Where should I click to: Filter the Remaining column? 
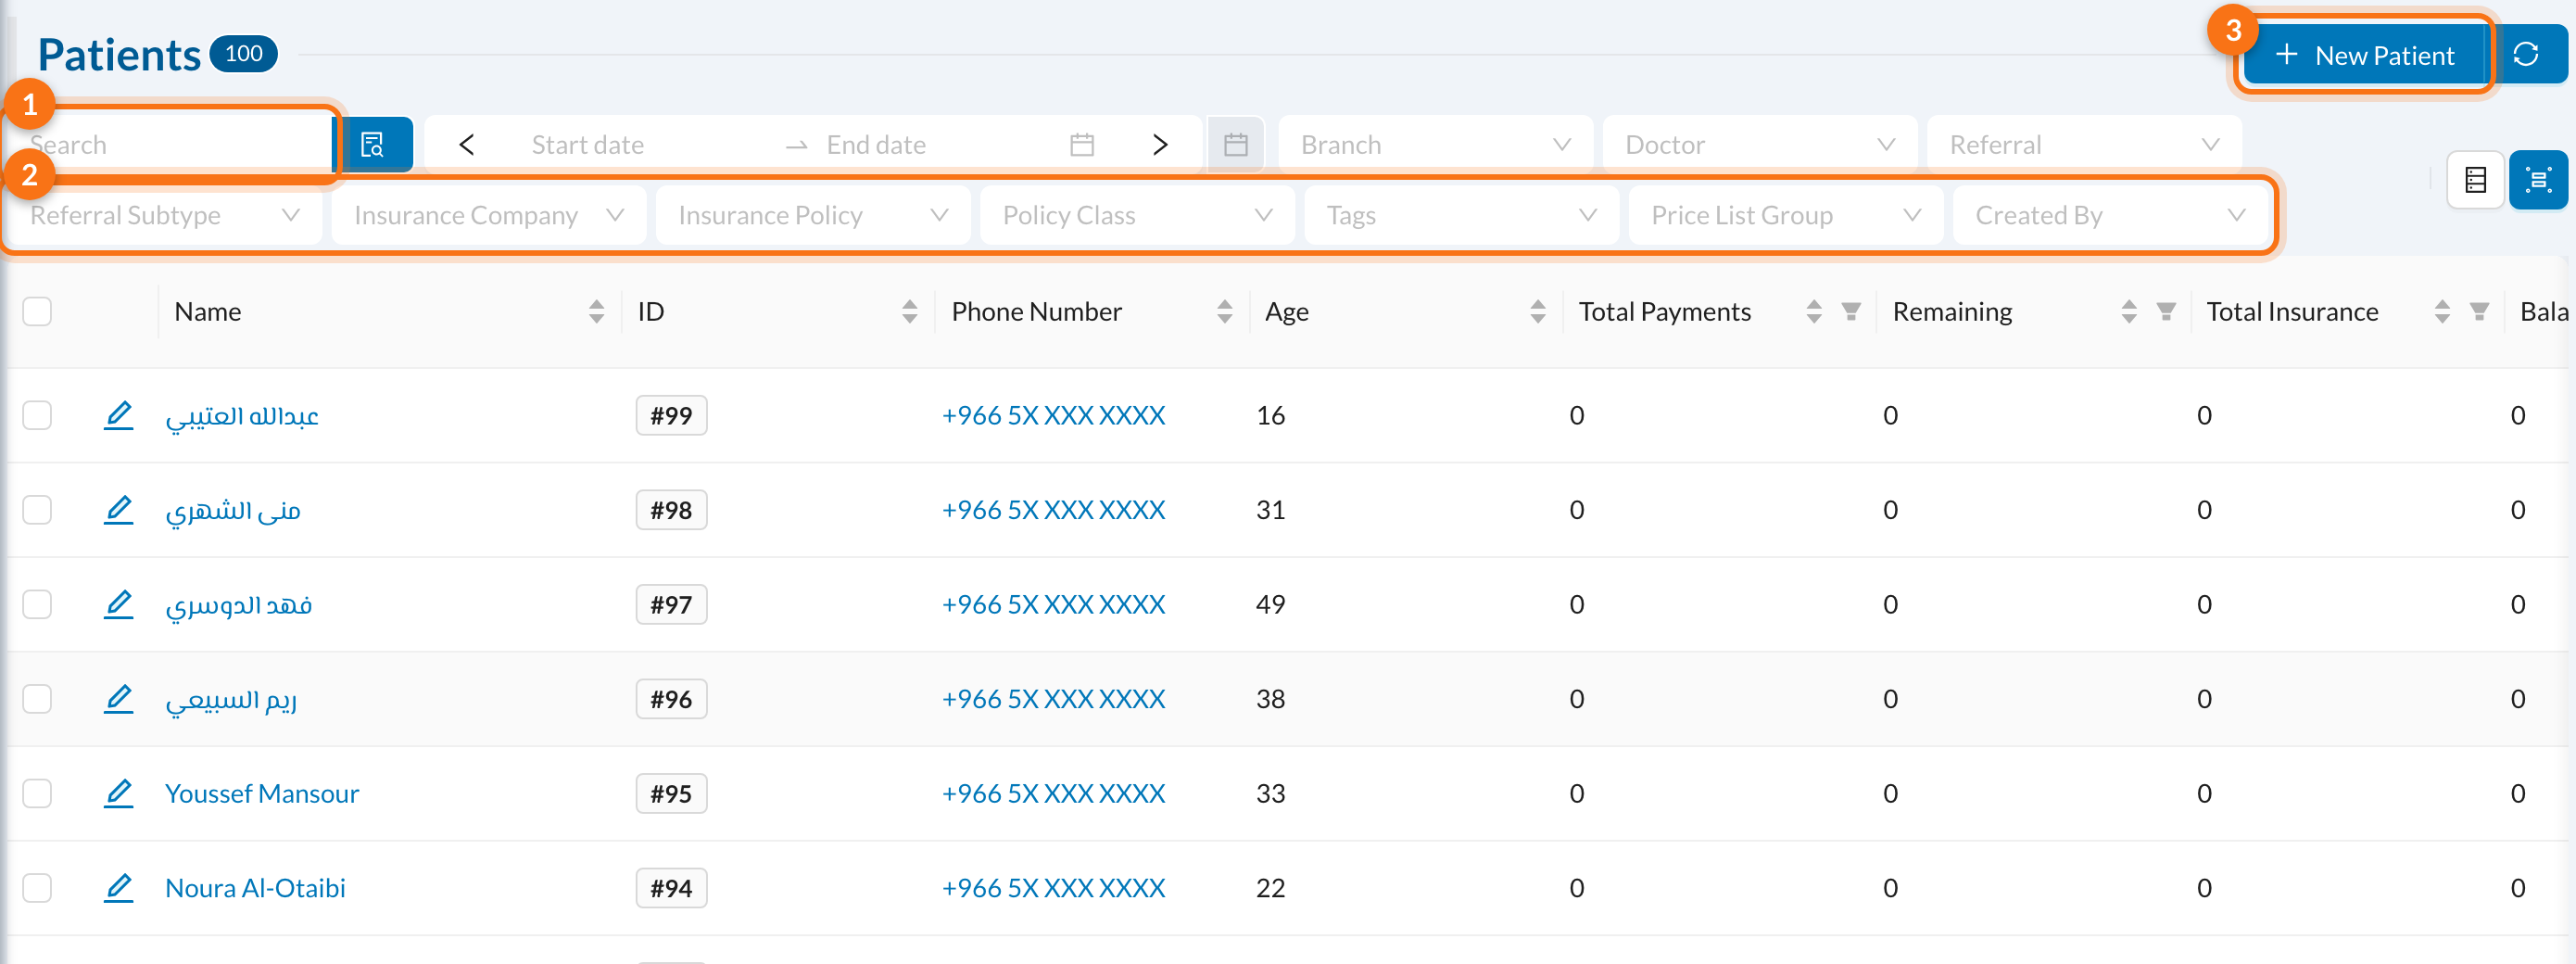coord(2166,312)
